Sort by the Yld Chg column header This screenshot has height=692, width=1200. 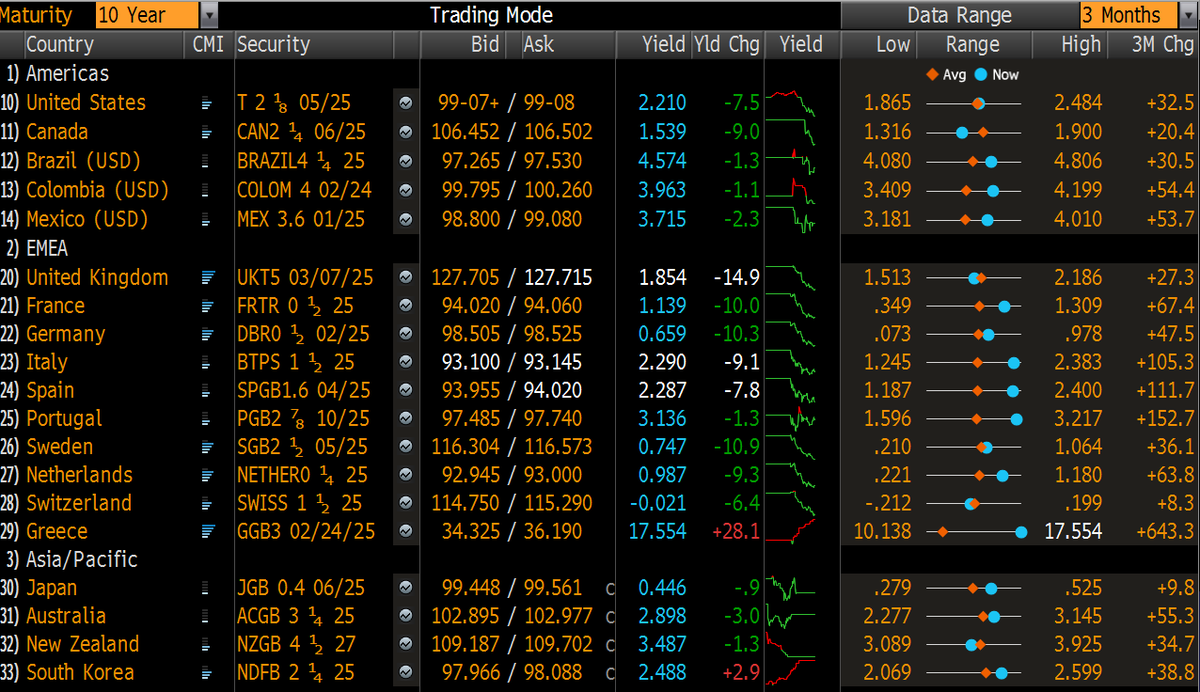[x=727, y=44]
